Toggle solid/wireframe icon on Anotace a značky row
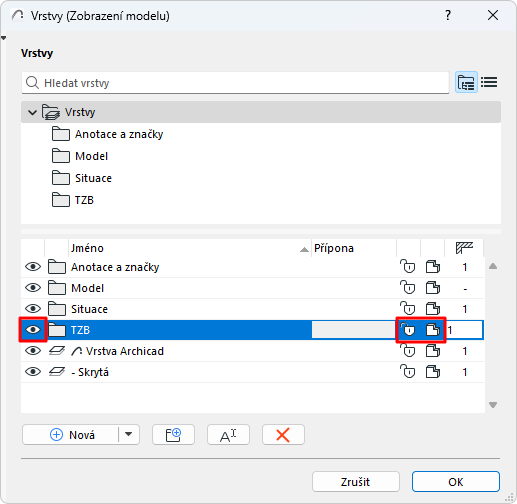 [x=433, y=267]
